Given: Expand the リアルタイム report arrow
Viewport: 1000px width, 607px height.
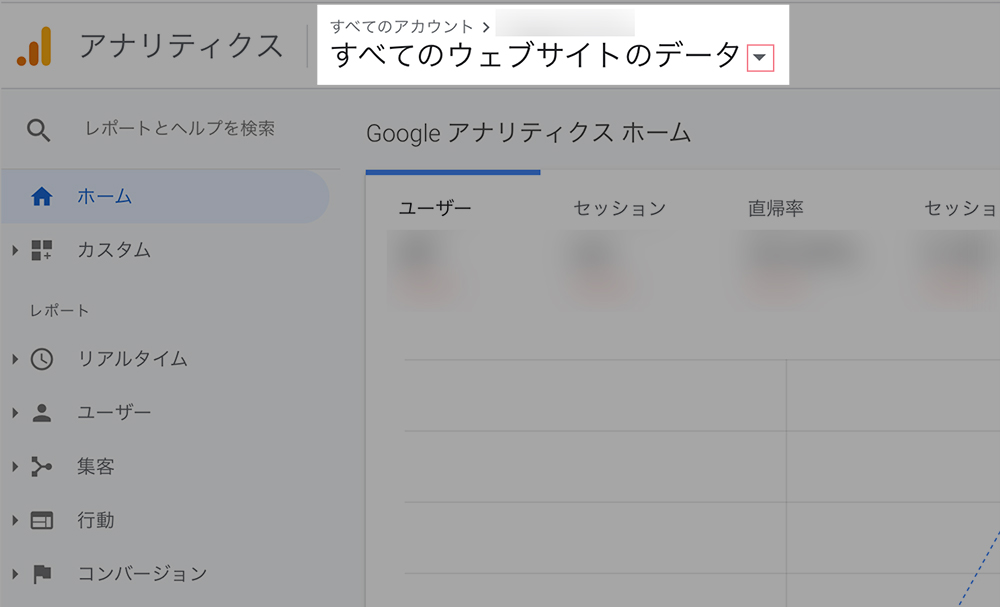Looking at the screenshot, I should tap(15, 359).
